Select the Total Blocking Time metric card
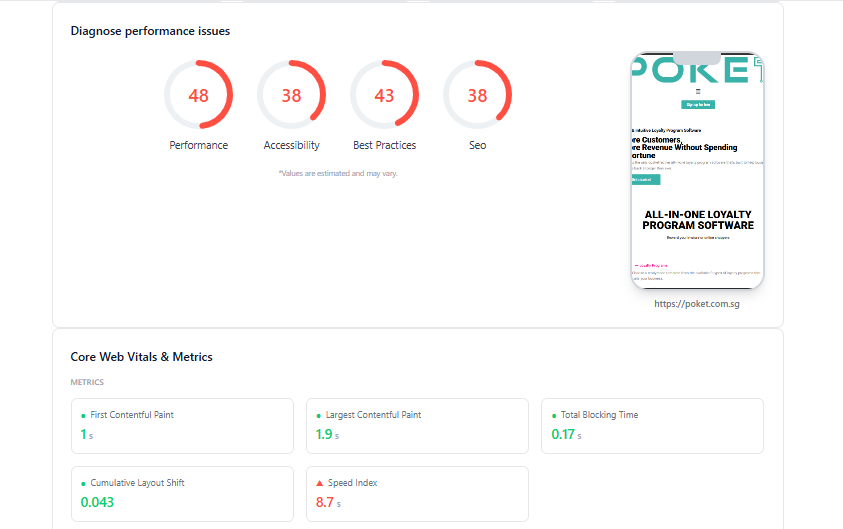The image size is (843, 529). pyautogui.click(x=652, y=426)
